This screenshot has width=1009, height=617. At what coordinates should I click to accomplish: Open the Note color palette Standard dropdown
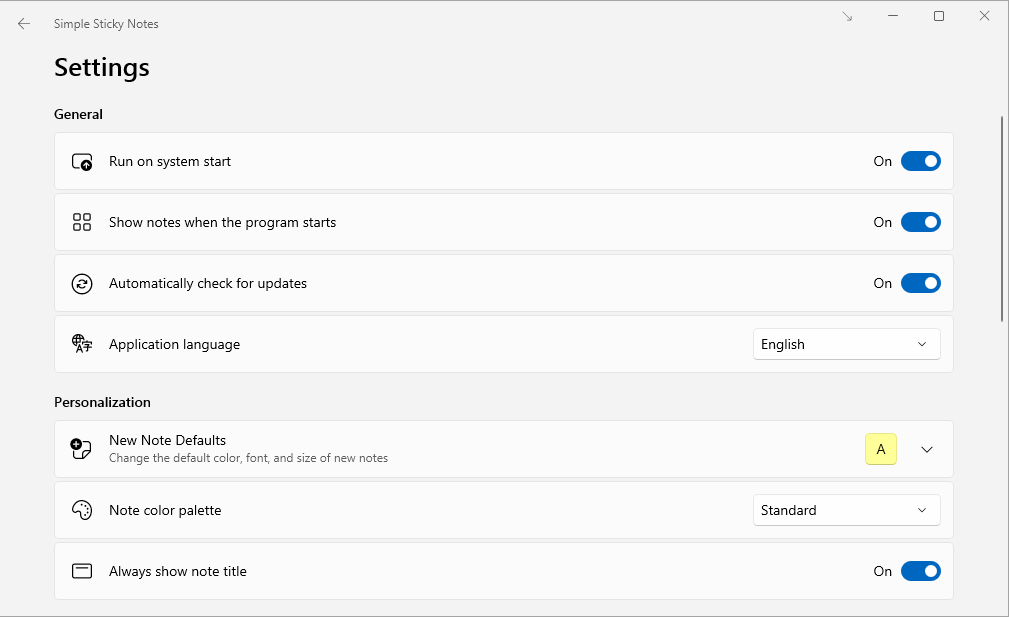coord(846,510)
